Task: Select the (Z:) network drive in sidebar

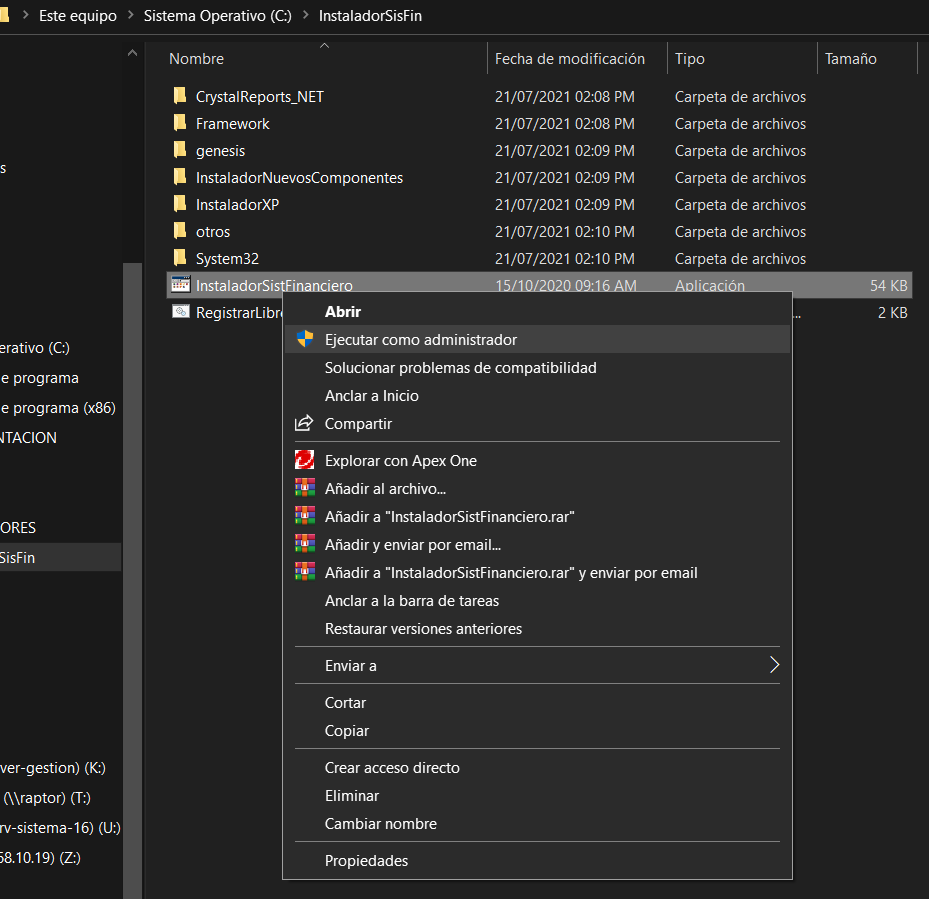Action: click(40, 858)
